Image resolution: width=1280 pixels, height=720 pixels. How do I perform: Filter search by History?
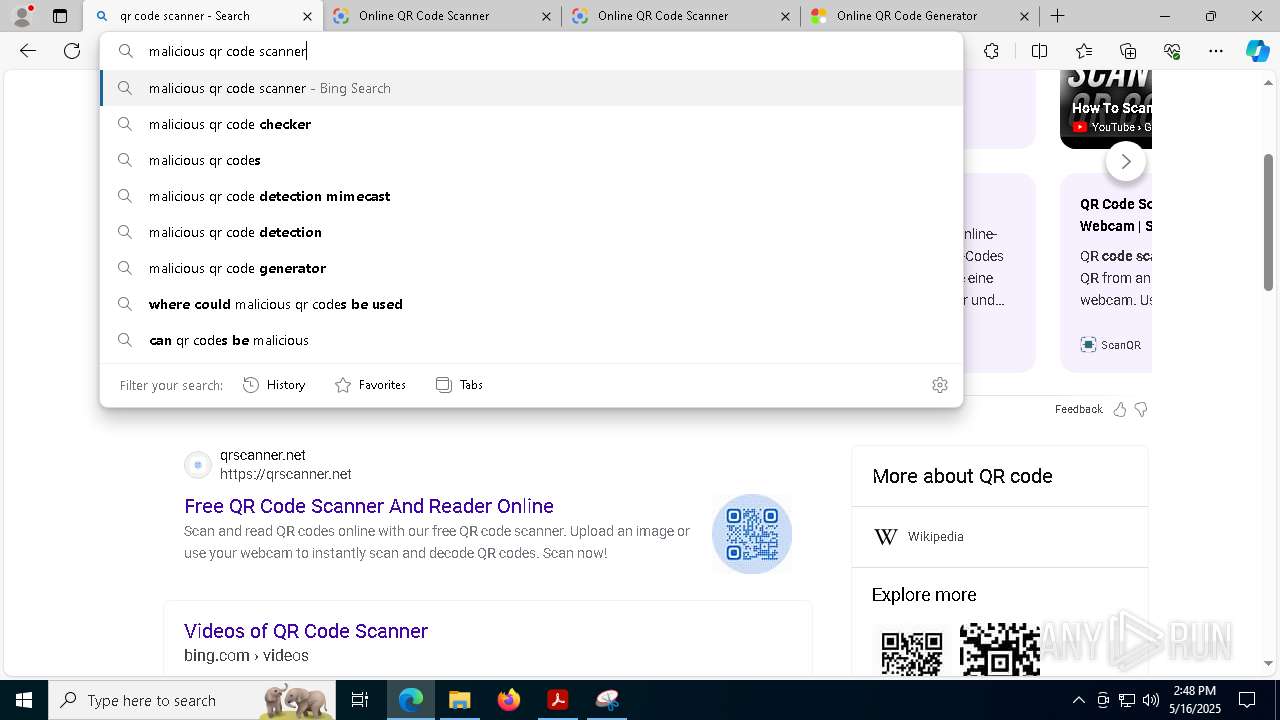[x=274, y=385]
